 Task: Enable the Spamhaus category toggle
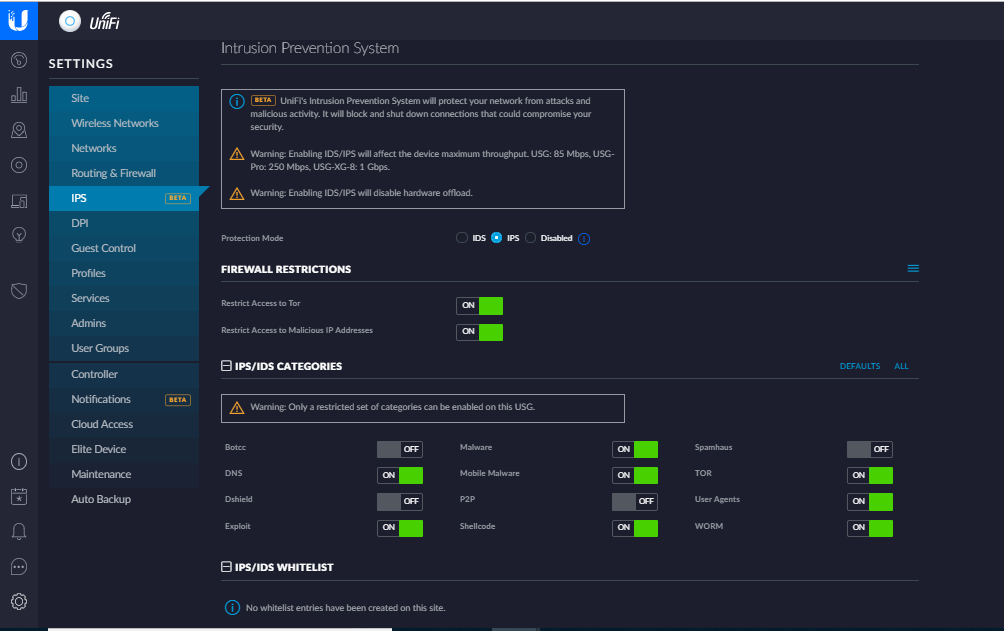pos(870,449)
